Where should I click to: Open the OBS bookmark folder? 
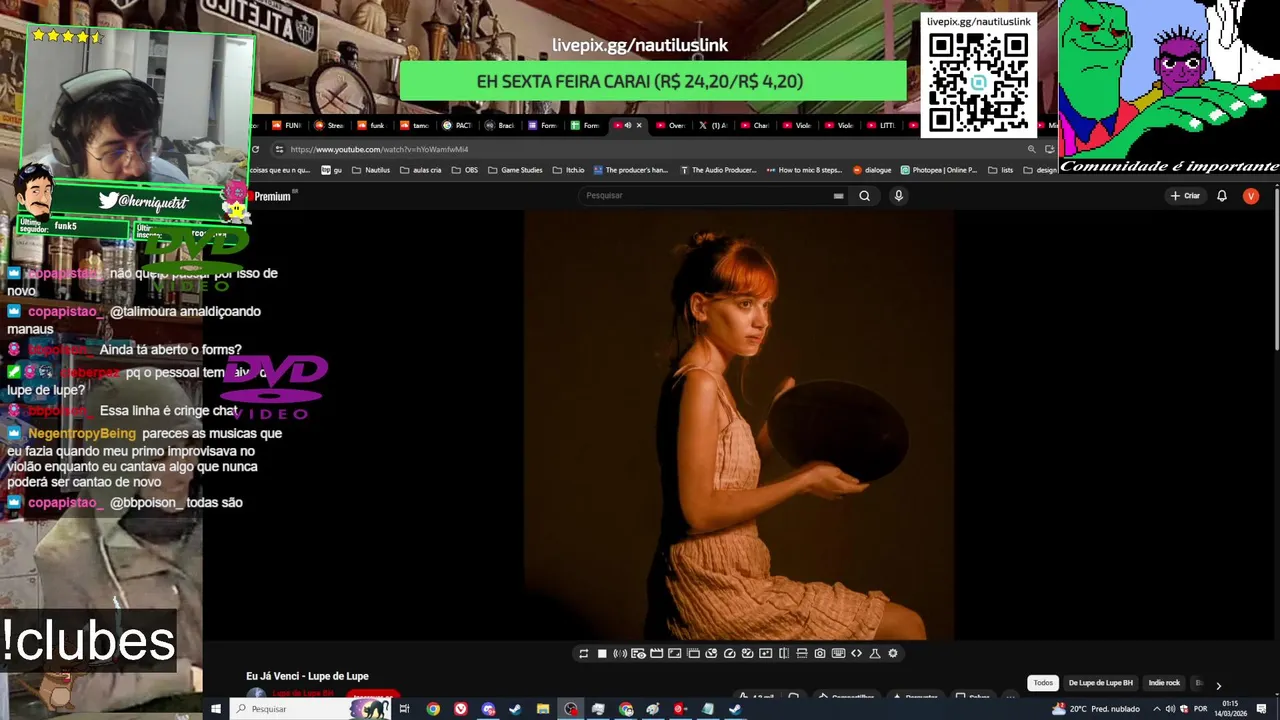(x=465, y=170)
